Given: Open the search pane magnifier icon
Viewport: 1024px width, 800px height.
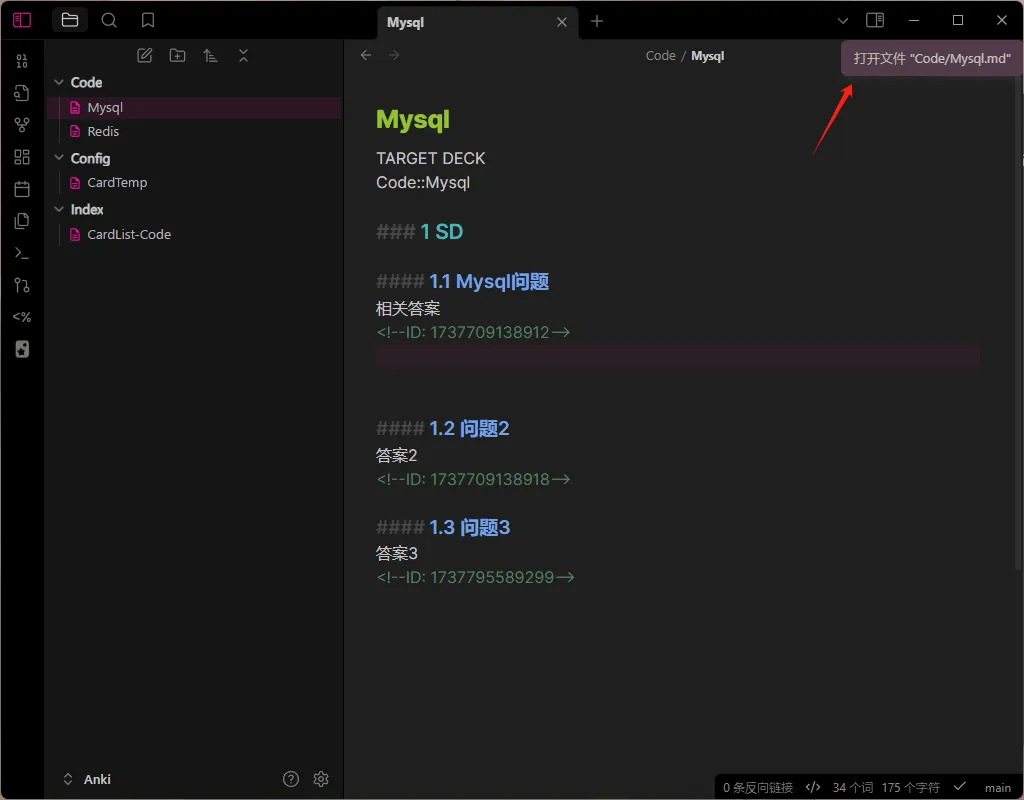Looking at the screenshot, I should click(x=109, y=20).
